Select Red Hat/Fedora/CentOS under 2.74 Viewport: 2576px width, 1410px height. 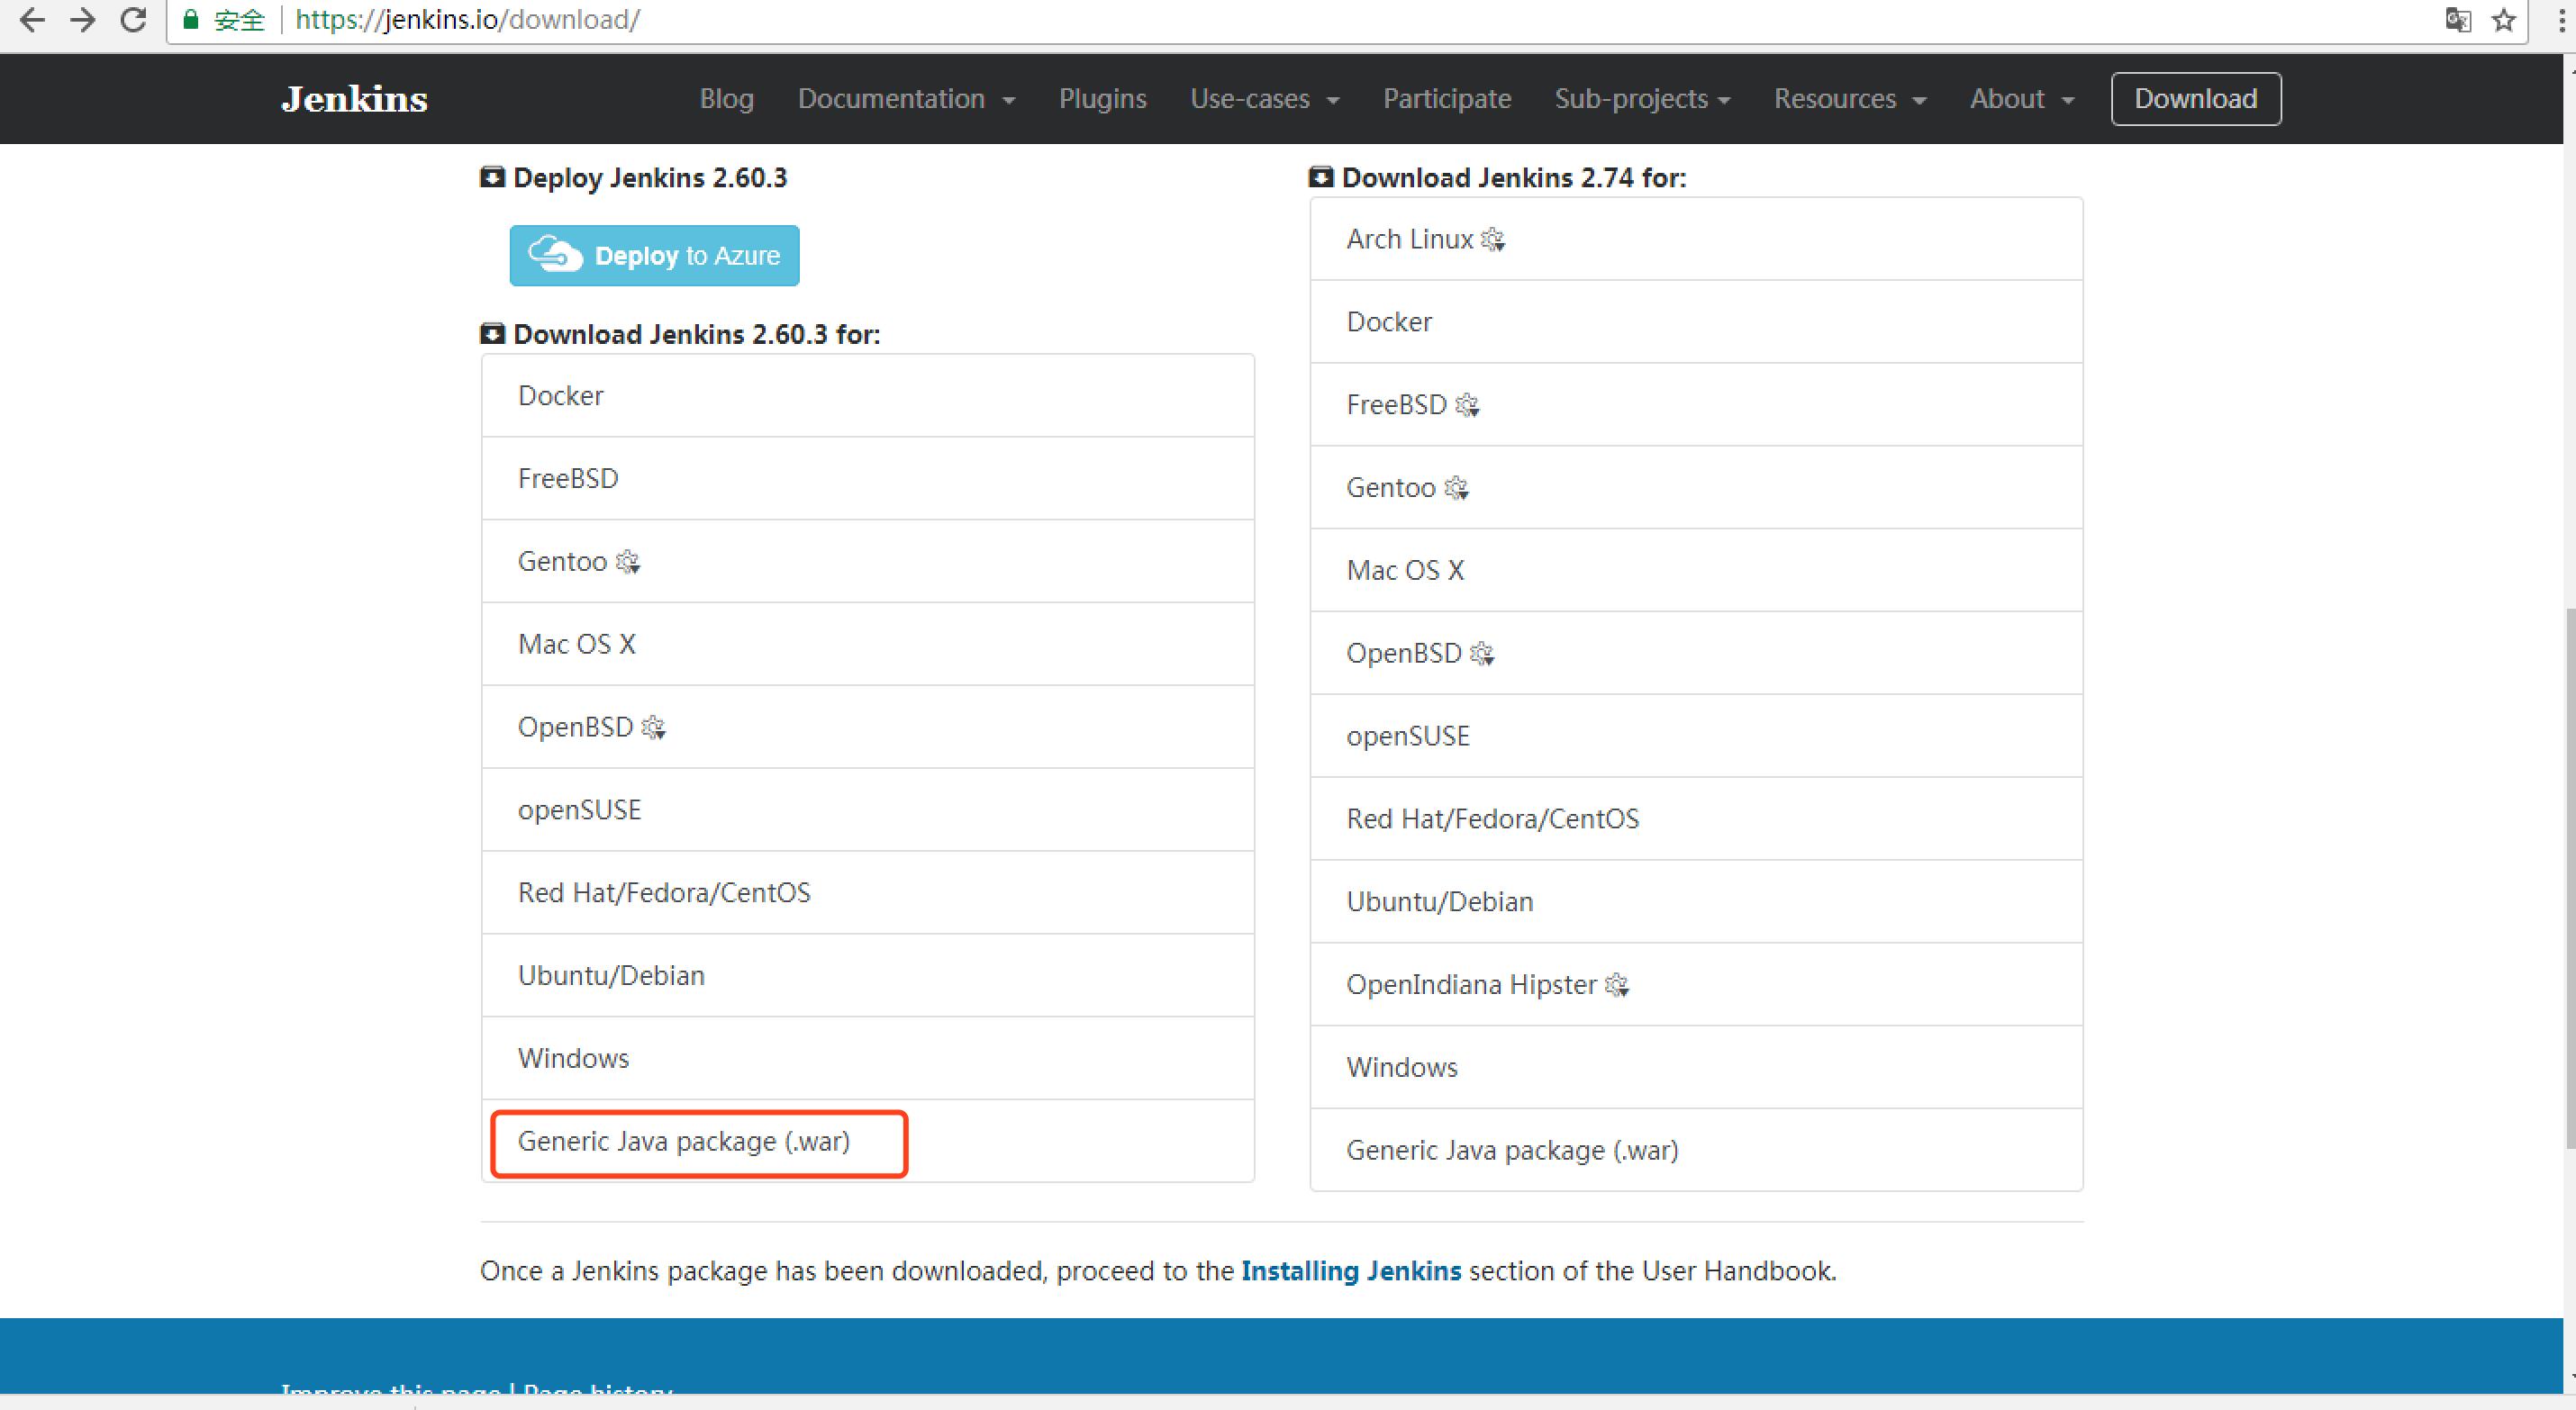click(x=1696, y=820)
